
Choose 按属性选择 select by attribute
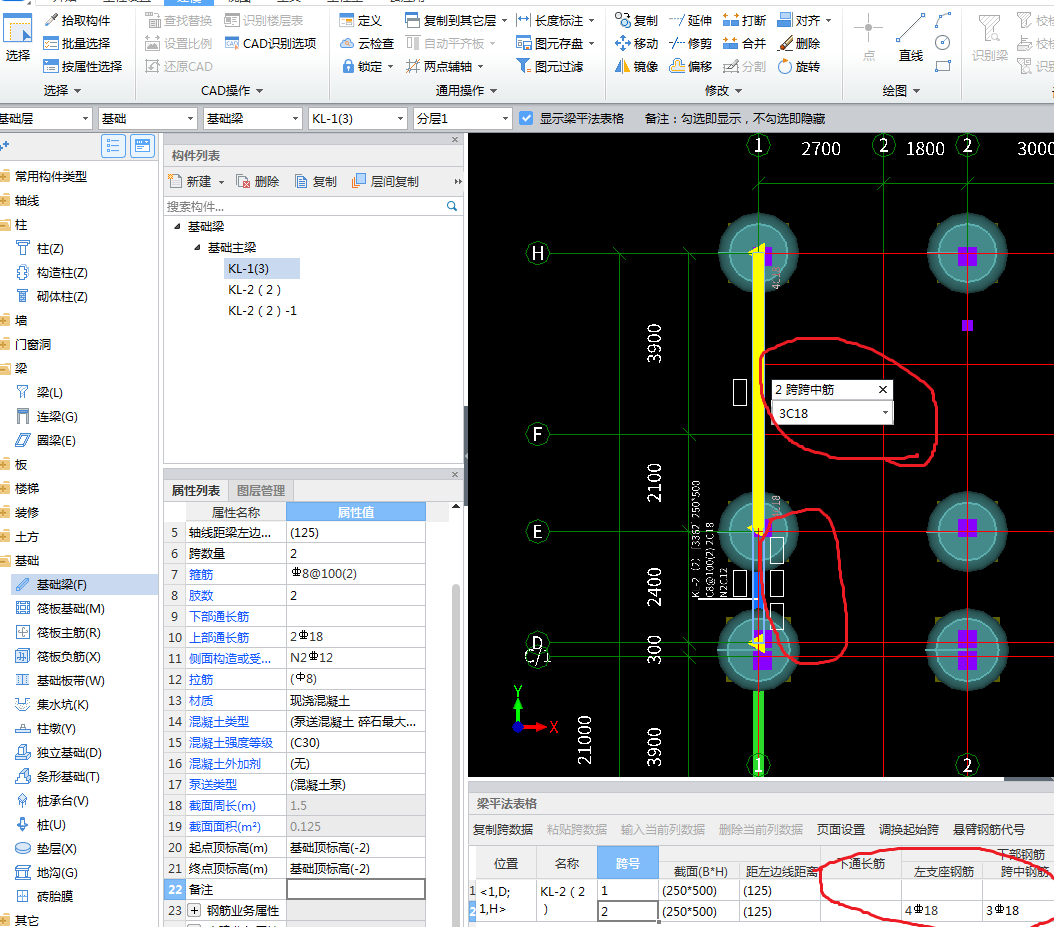[83, 66]
